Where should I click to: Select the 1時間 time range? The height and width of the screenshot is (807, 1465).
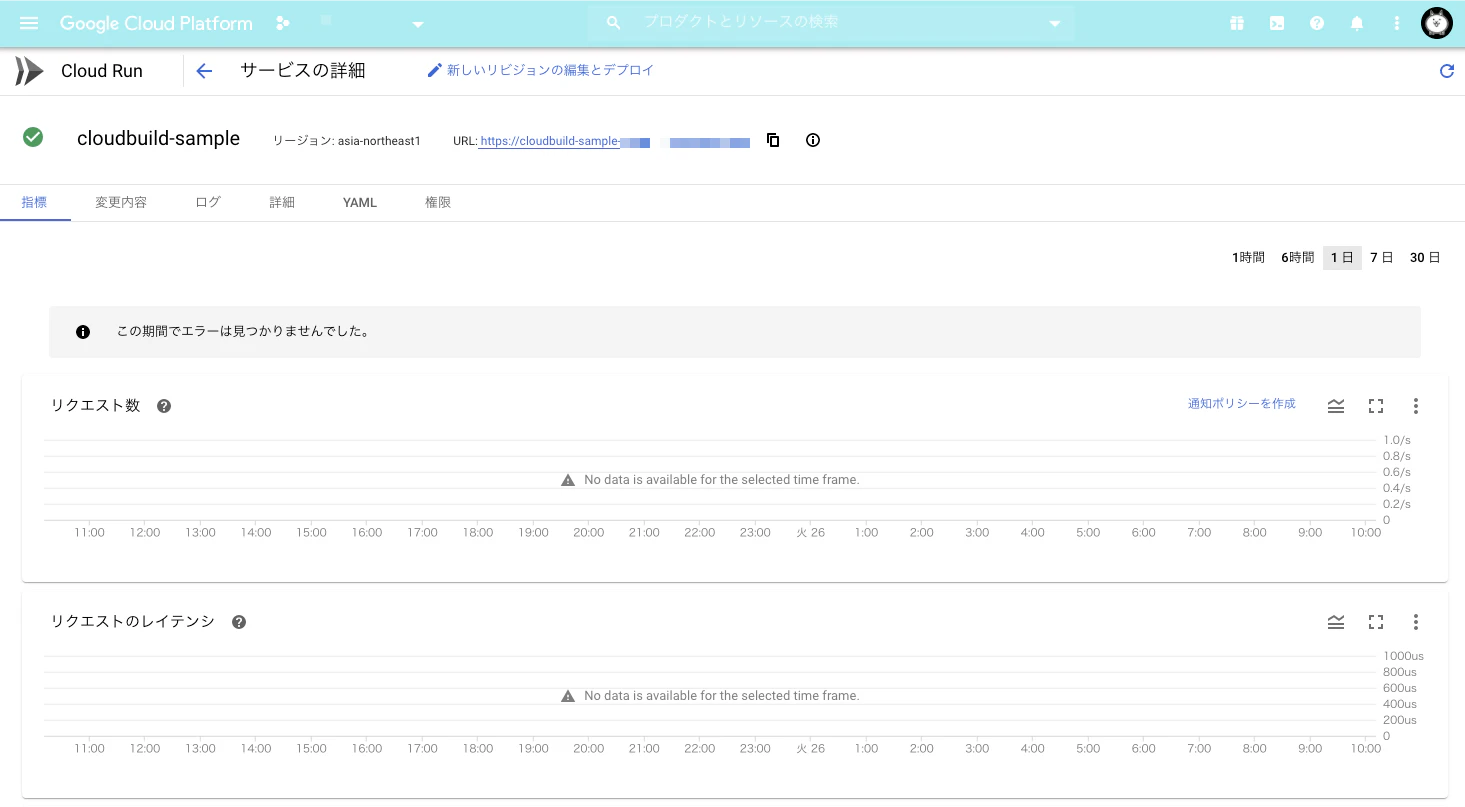[x=1248, y=258]
